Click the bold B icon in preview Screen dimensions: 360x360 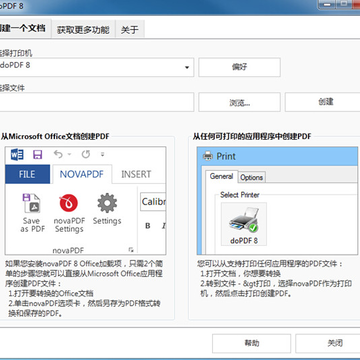point(148,226)
